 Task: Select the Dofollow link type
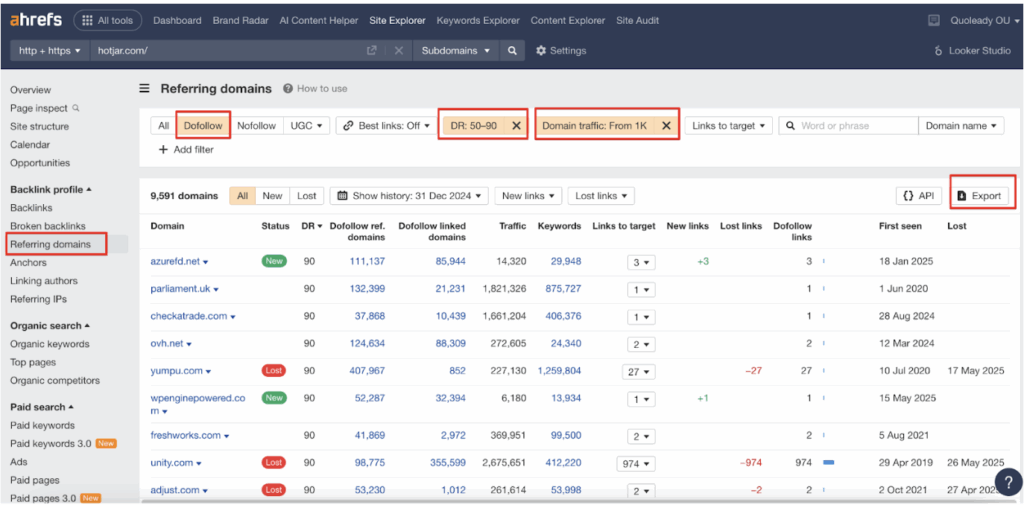[x=203, y=125]
